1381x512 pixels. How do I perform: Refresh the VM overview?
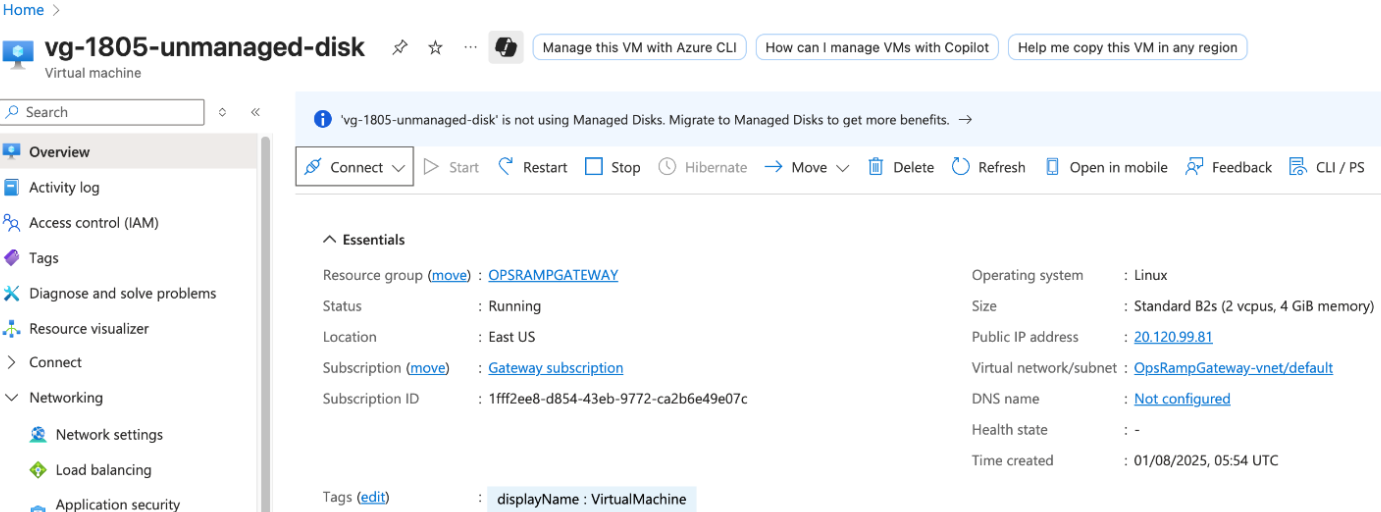[989, 167]
